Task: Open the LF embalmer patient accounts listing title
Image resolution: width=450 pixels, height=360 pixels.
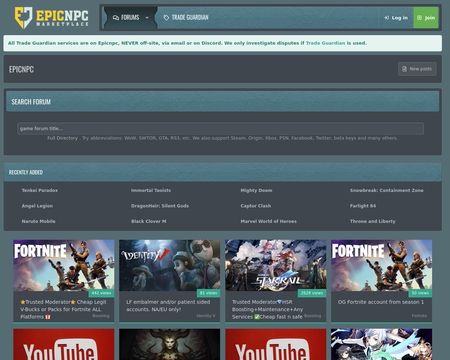Action: (168, 306)
